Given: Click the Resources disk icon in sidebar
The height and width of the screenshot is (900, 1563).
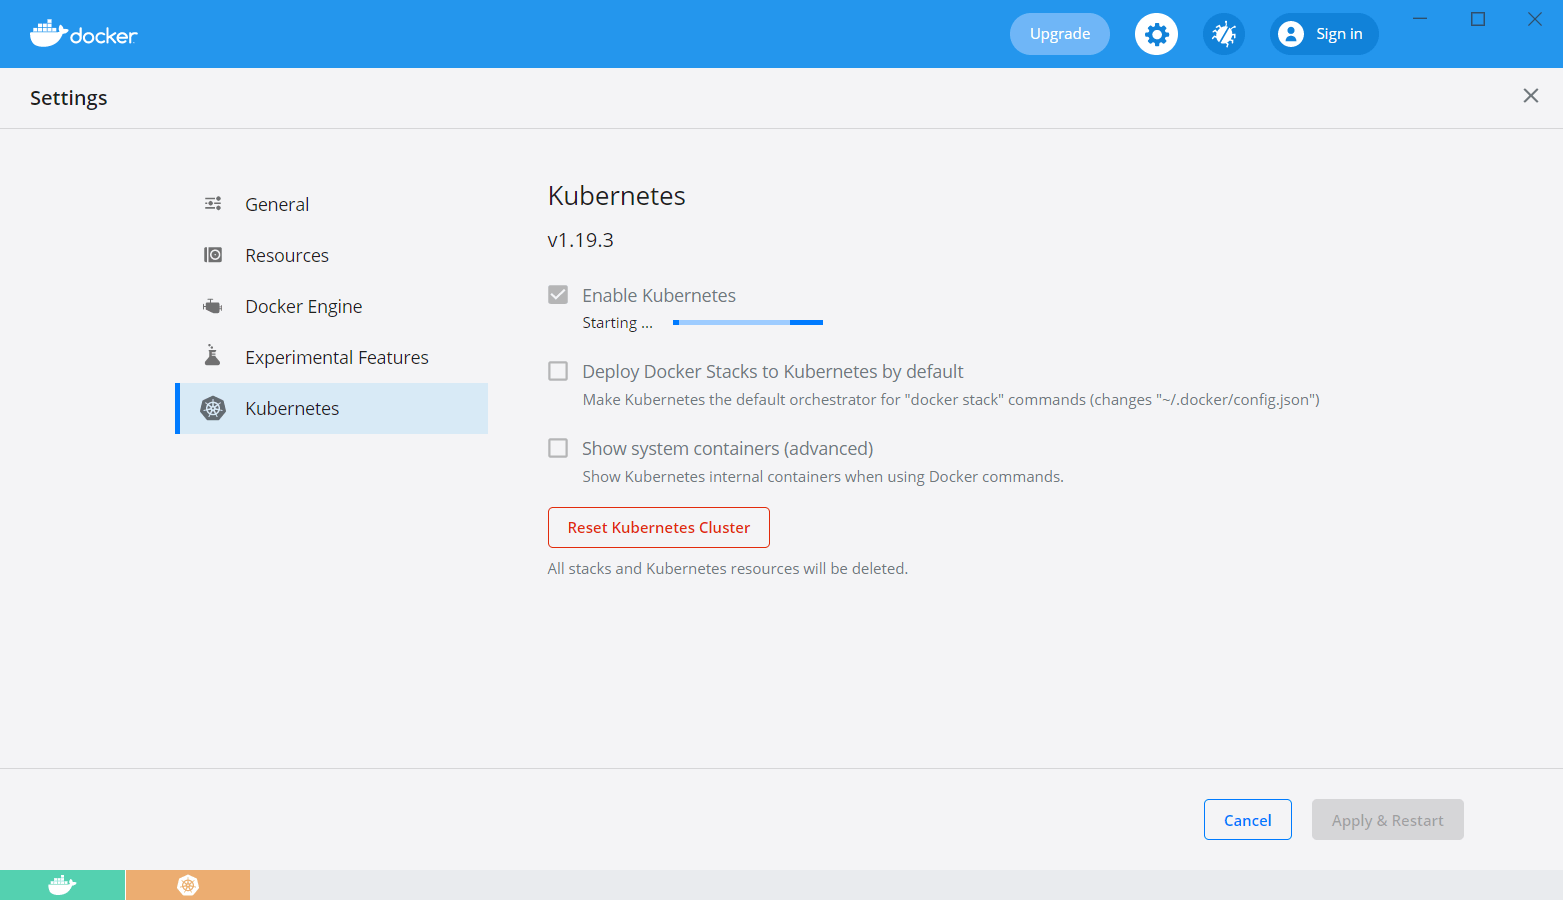Looking at the screenshot, I should (x=213, y=255).
